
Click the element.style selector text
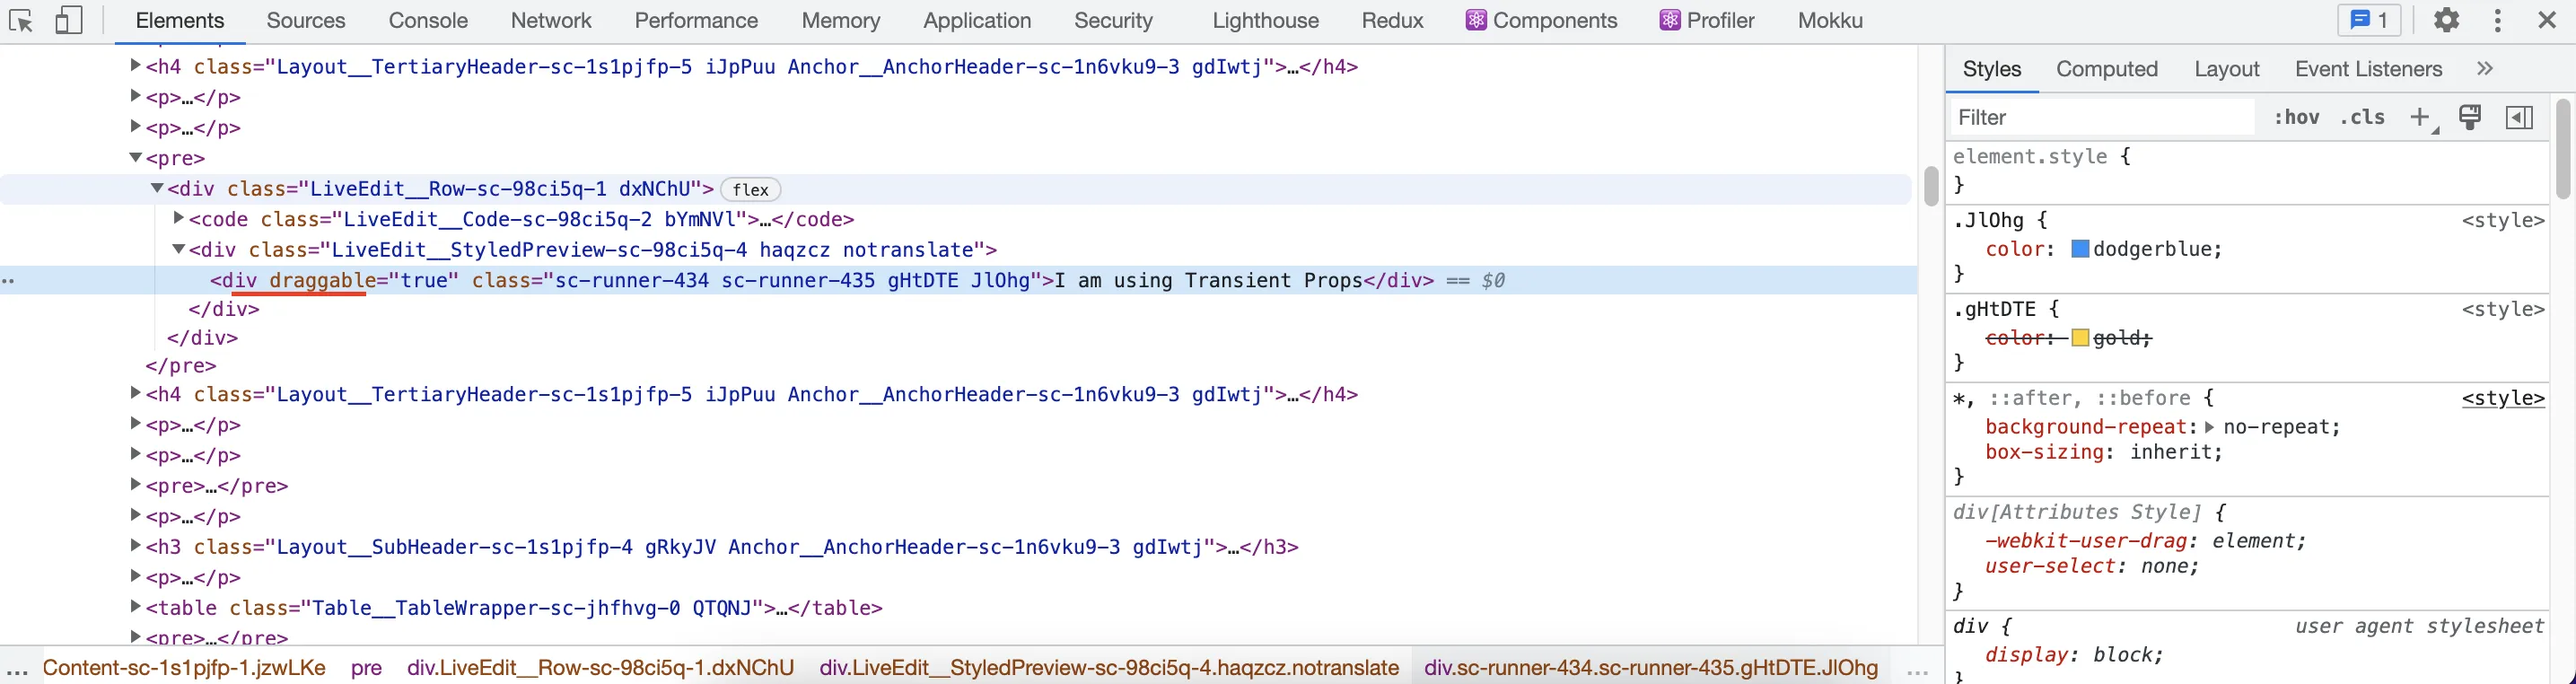[2029, 157]
